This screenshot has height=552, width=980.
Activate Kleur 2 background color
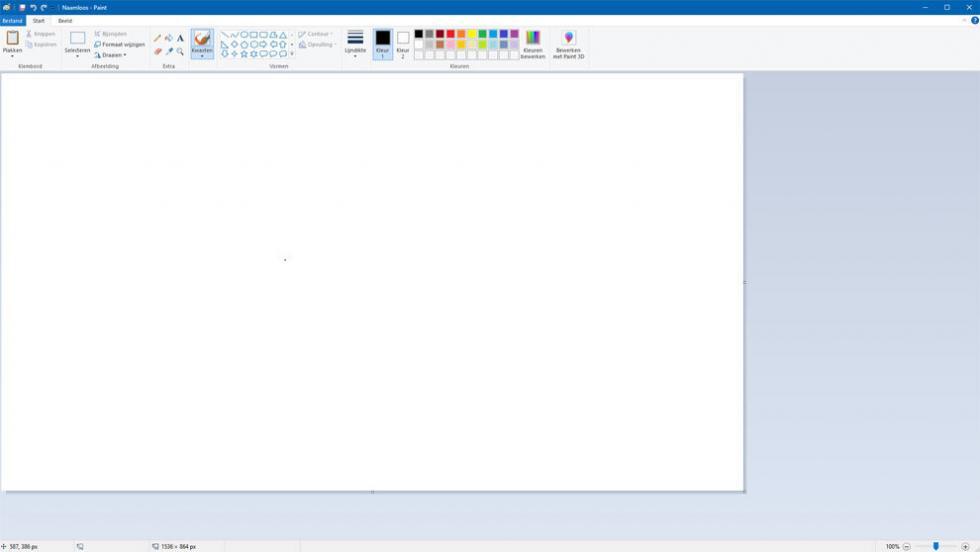tap(403, 44)
